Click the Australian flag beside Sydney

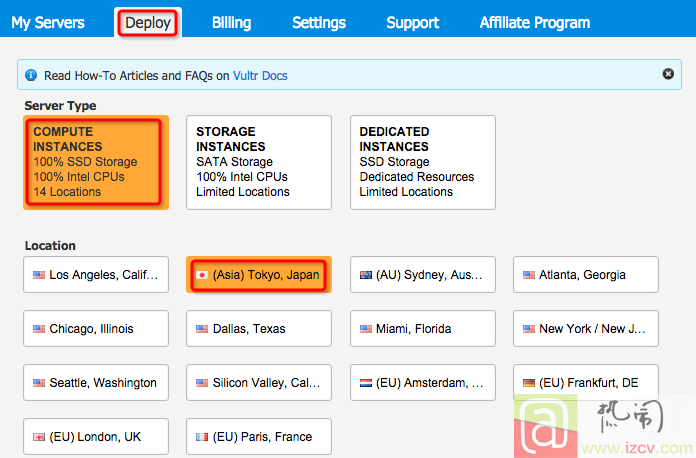[x=365, y=275]
